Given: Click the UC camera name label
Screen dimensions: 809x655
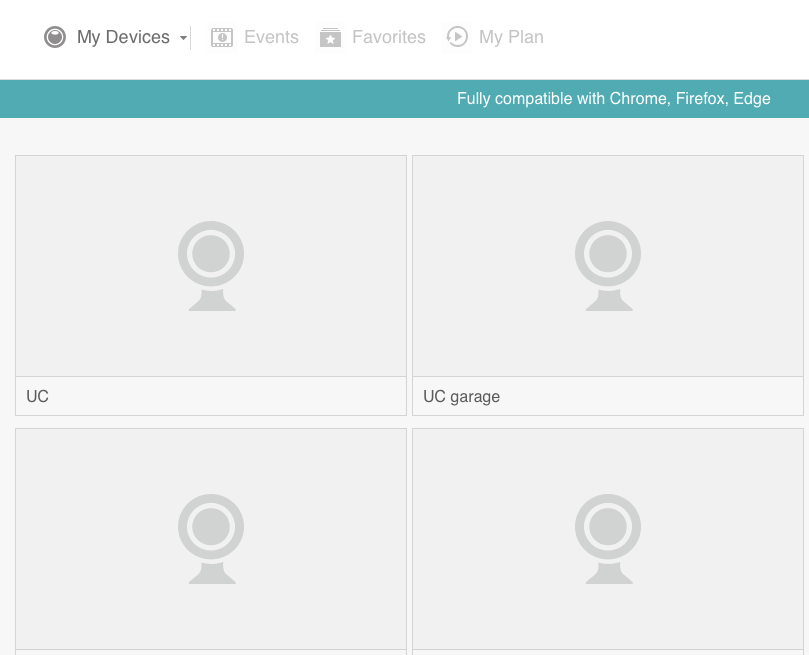Looking at the screenshot, I should 38,396.
